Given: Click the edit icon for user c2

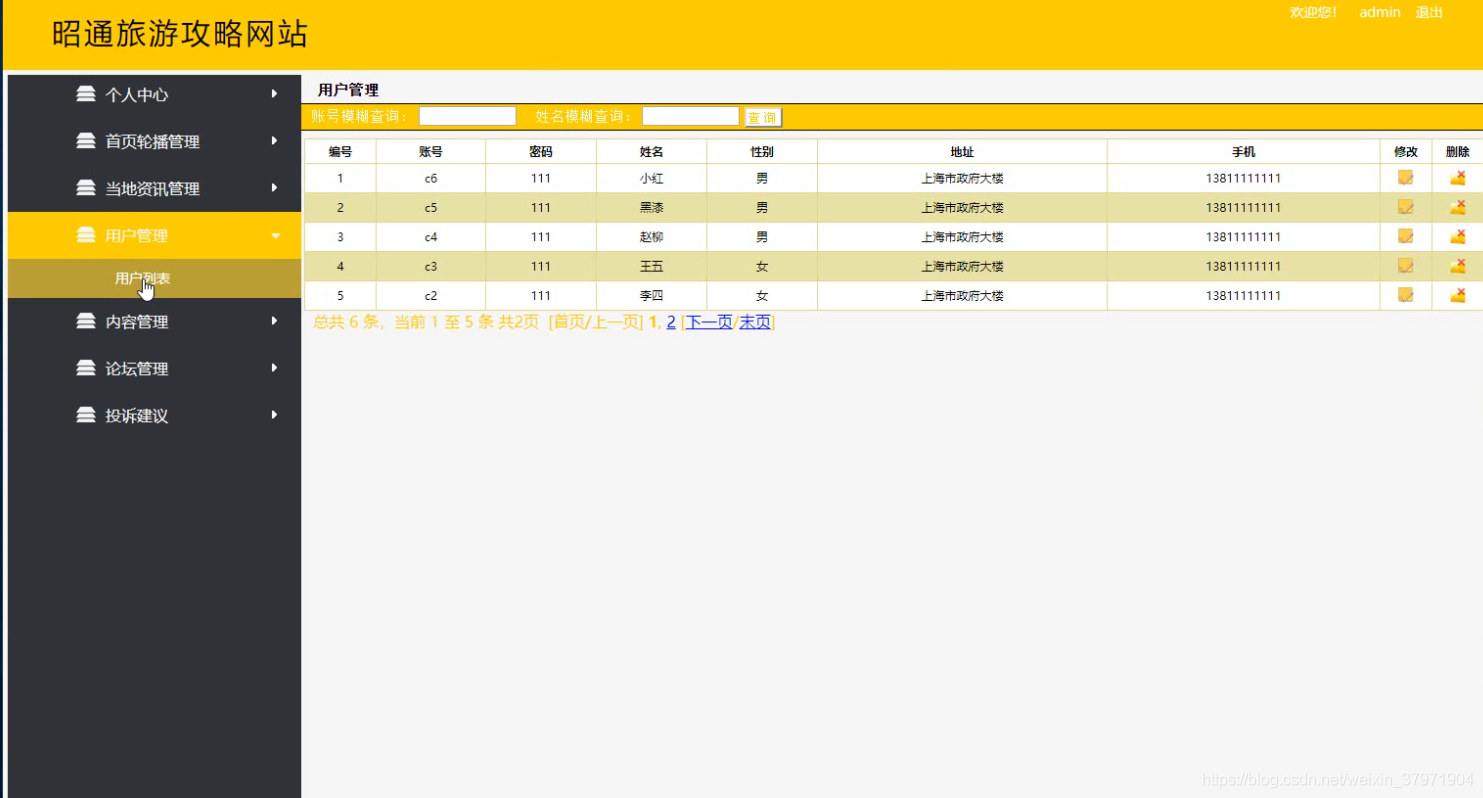Looking at the screenshot, I should (1405, 295).
